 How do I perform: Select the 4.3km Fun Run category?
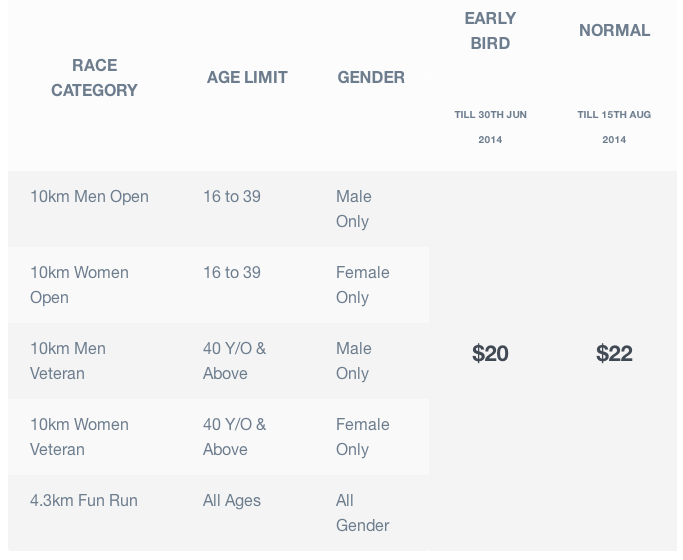pos(84,500)
